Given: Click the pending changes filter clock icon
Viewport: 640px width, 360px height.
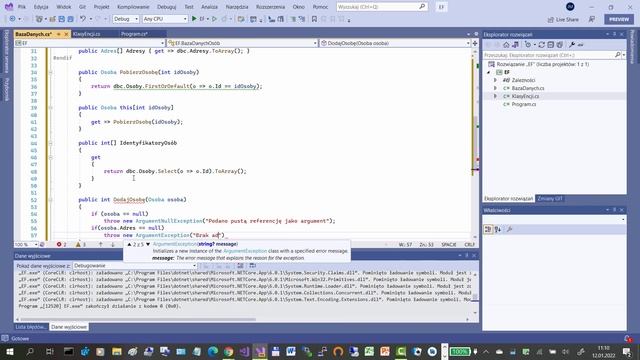Looking at the screenshot, I should coord(528,44).
